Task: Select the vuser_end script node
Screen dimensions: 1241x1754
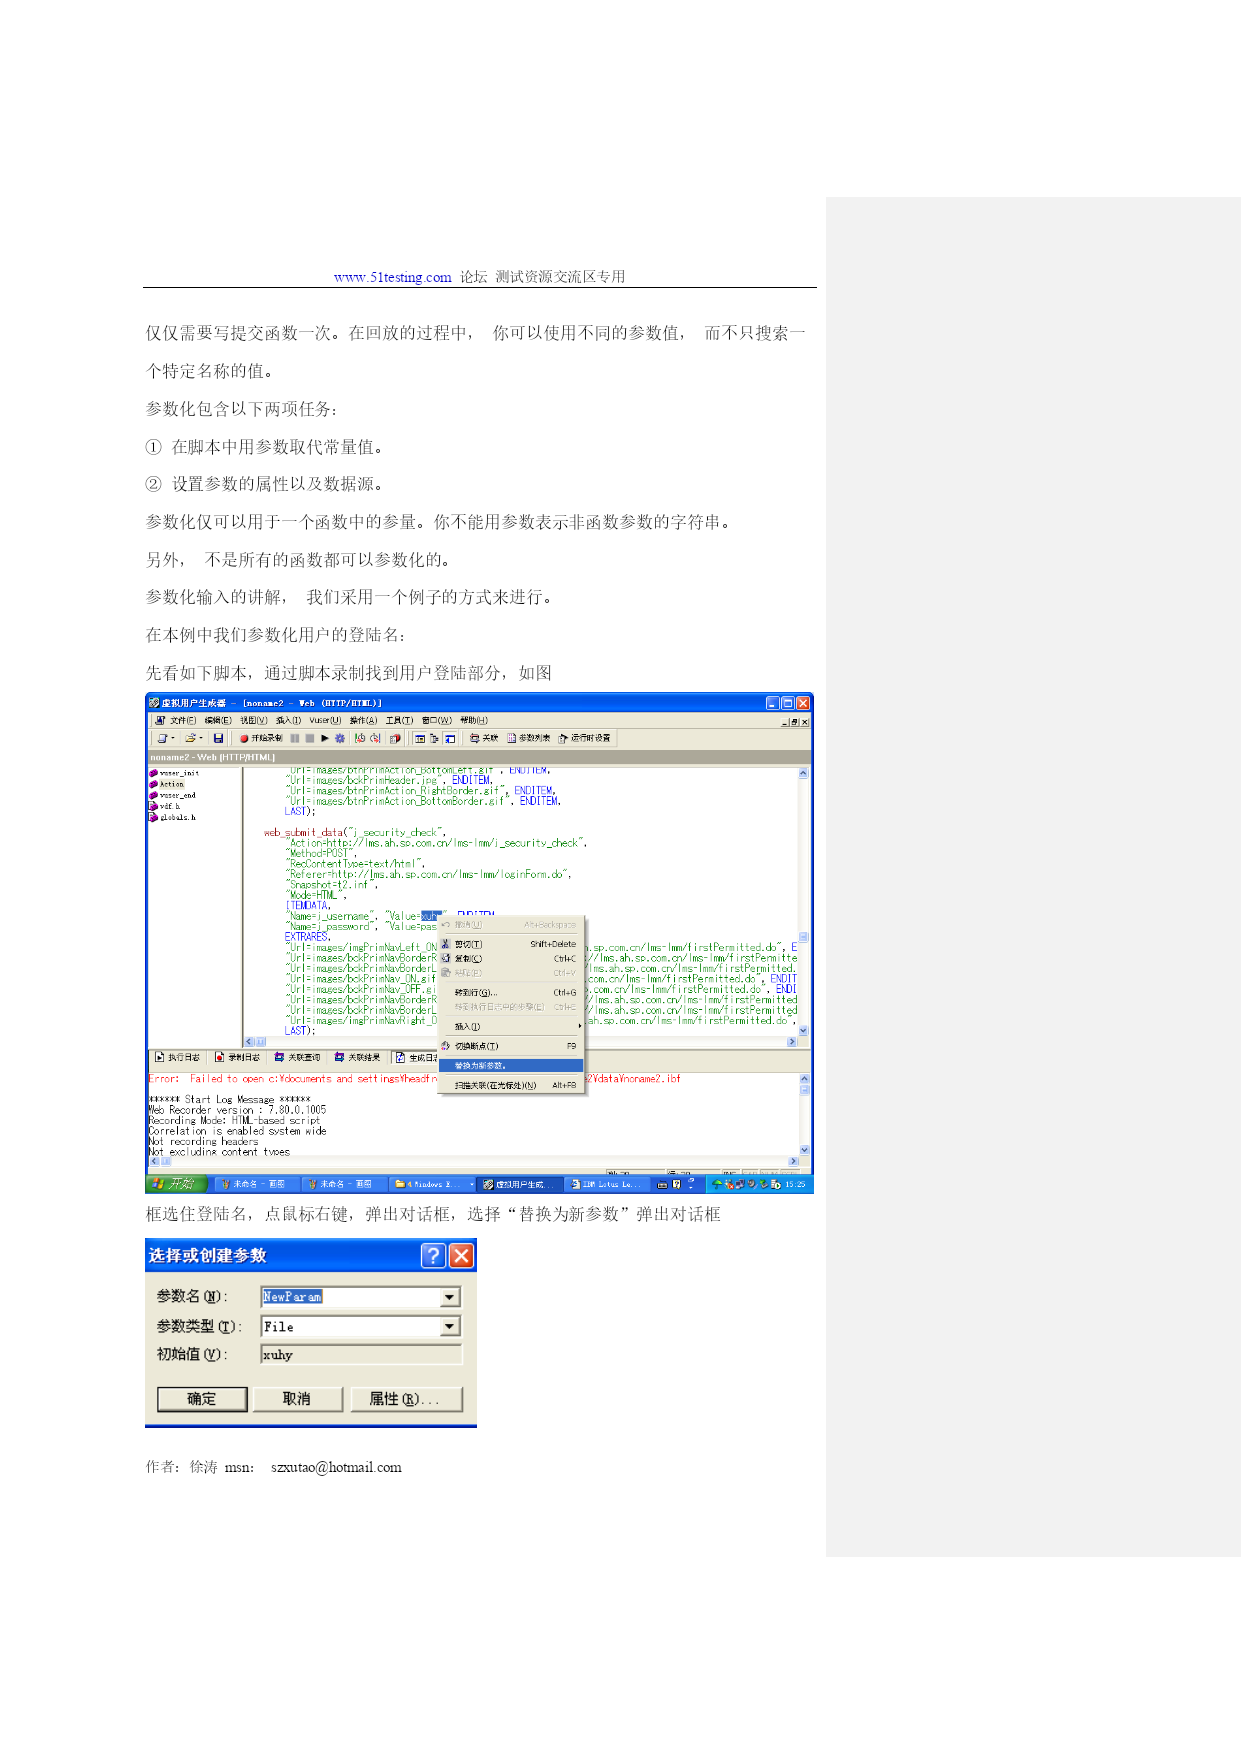Action: tap(173, 795)
